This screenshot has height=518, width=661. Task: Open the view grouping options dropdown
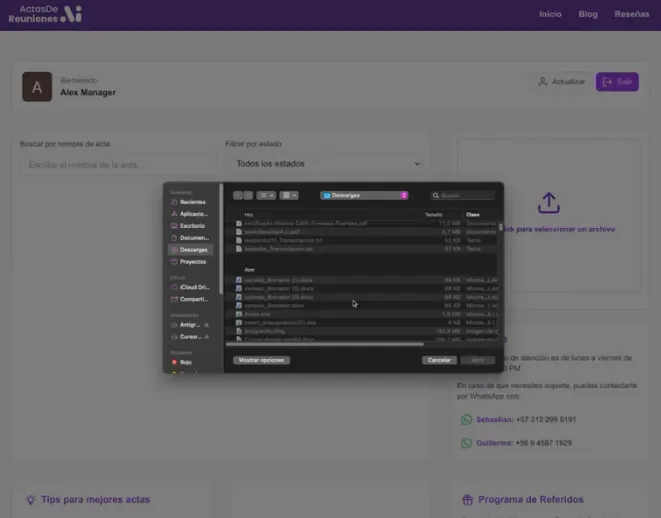coord(290,195)
